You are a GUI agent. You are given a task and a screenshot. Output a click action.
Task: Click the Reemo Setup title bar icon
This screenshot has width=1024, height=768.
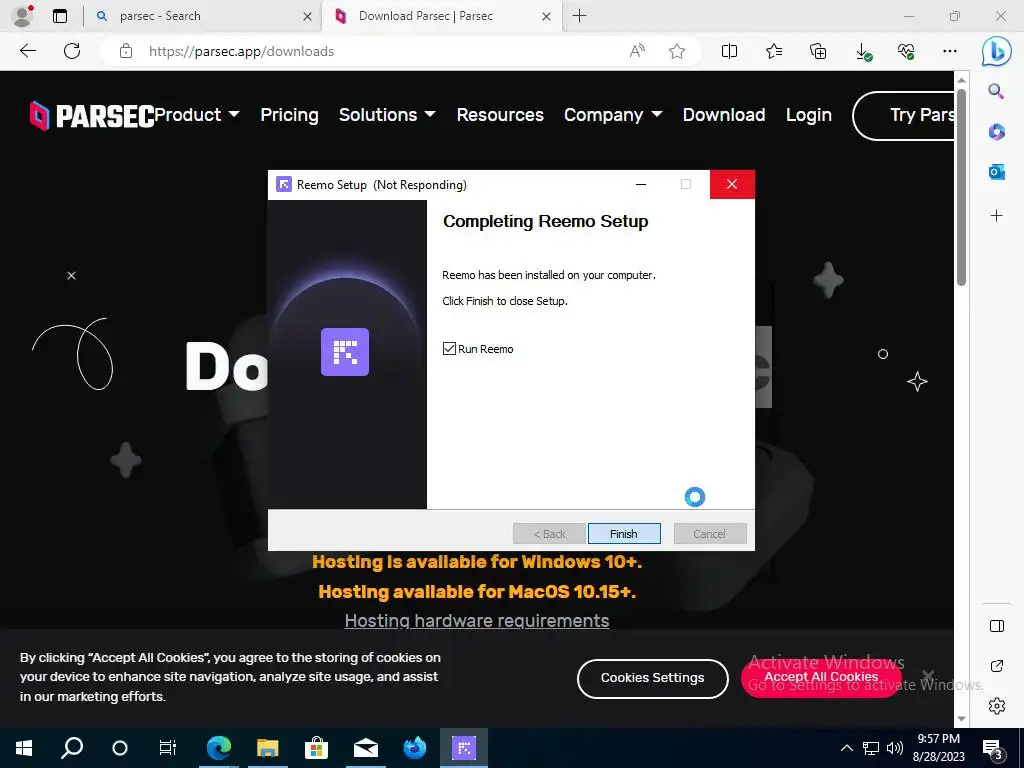pyautogui.click(x=284, y=184)
